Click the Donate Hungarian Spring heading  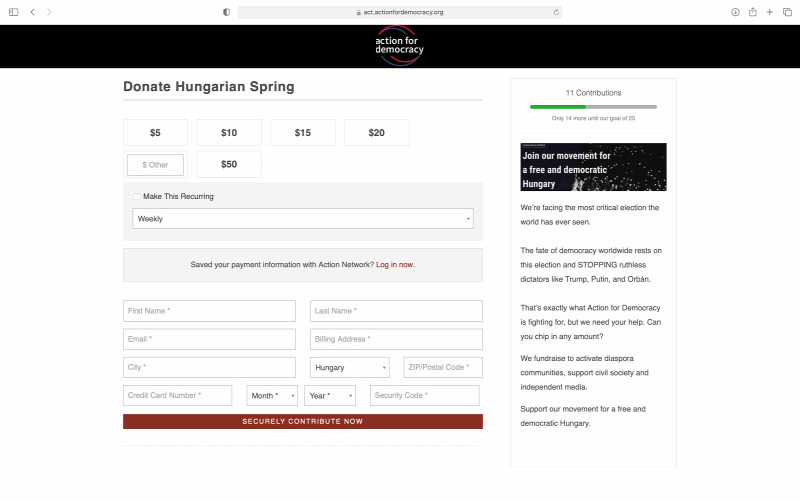209,87
